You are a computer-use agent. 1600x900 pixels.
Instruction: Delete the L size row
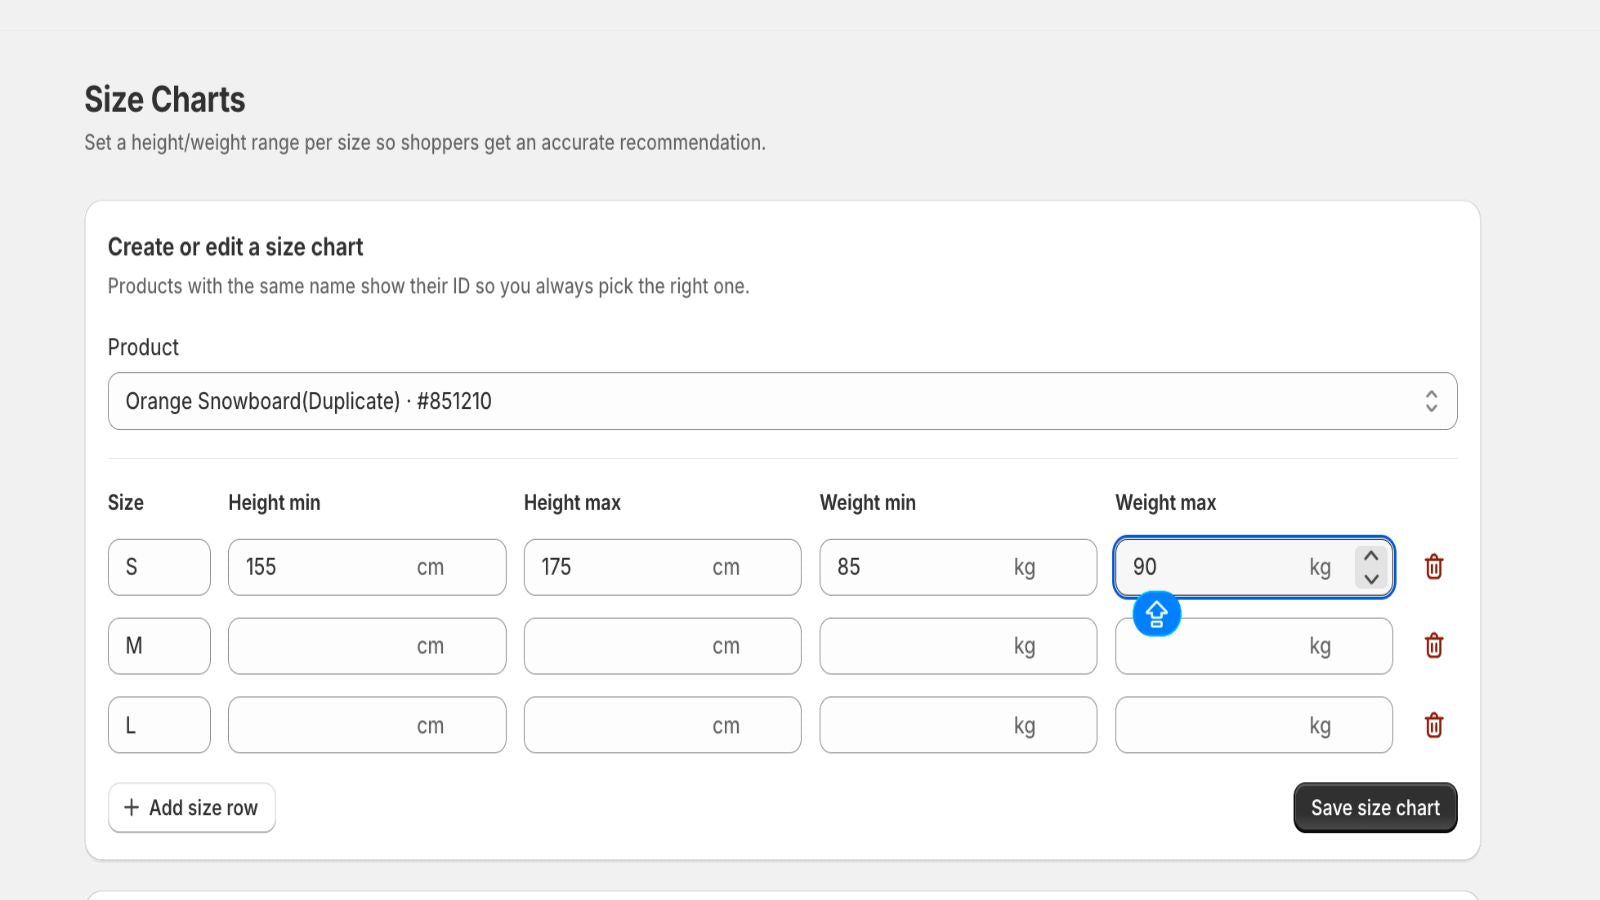coord(1434,725)
